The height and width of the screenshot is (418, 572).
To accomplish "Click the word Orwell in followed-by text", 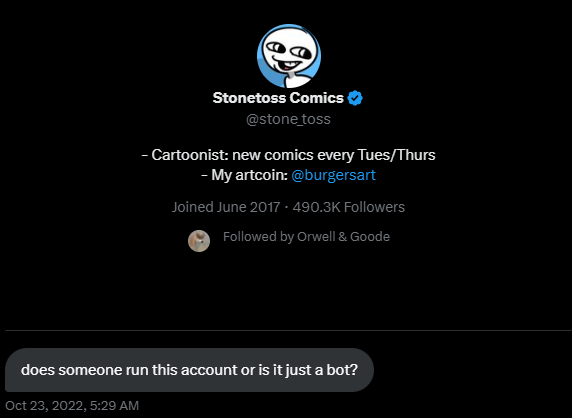I will click(x=316, y=237).
